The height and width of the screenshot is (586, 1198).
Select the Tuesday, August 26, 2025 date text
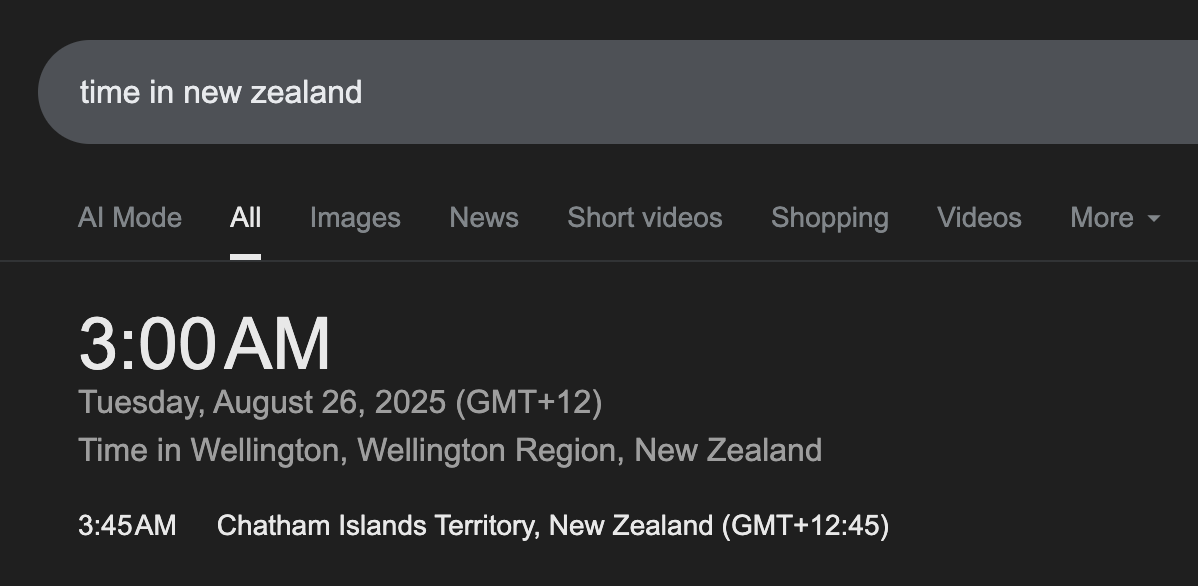tap(262, 403)
